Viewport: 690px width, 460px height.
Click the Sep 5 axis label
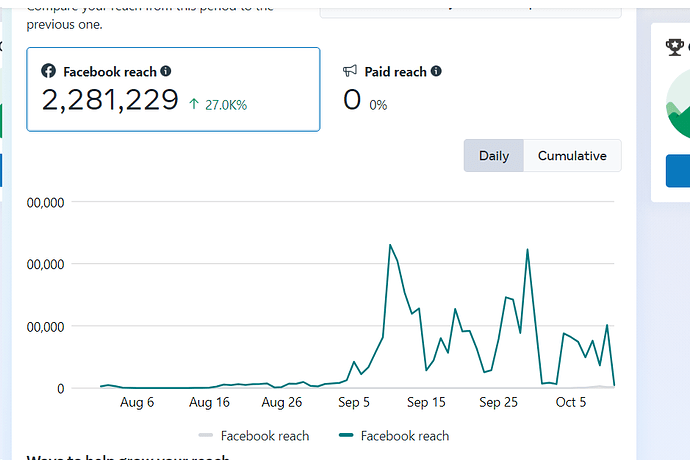click(x=354, y=402)
